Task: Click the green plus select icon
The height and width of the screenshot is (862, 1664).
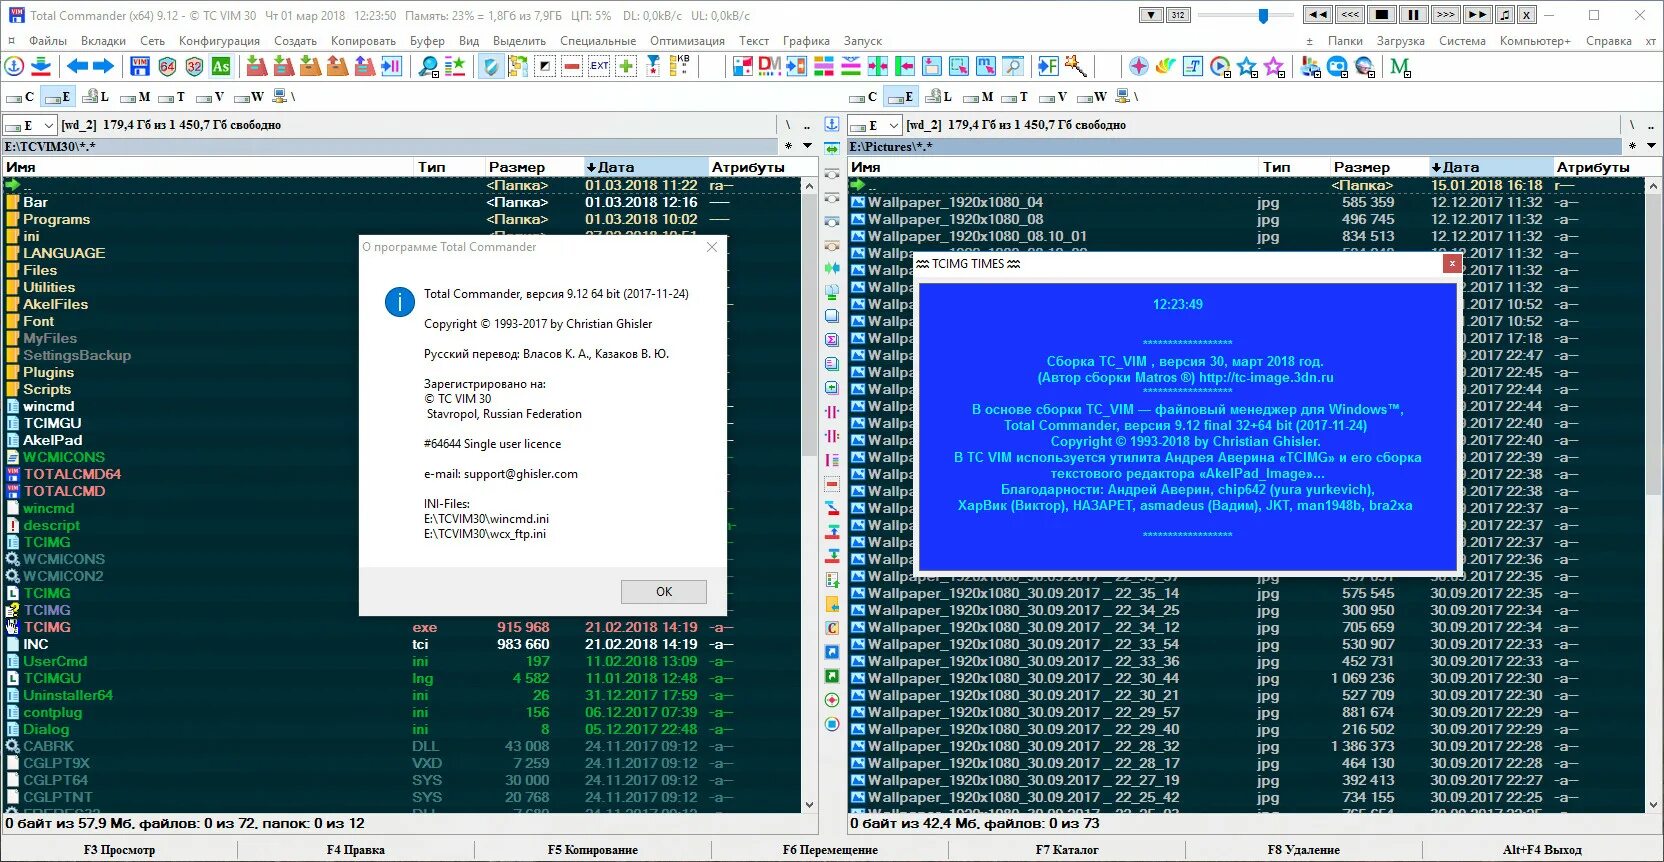Action: click(x=626, y=67)
